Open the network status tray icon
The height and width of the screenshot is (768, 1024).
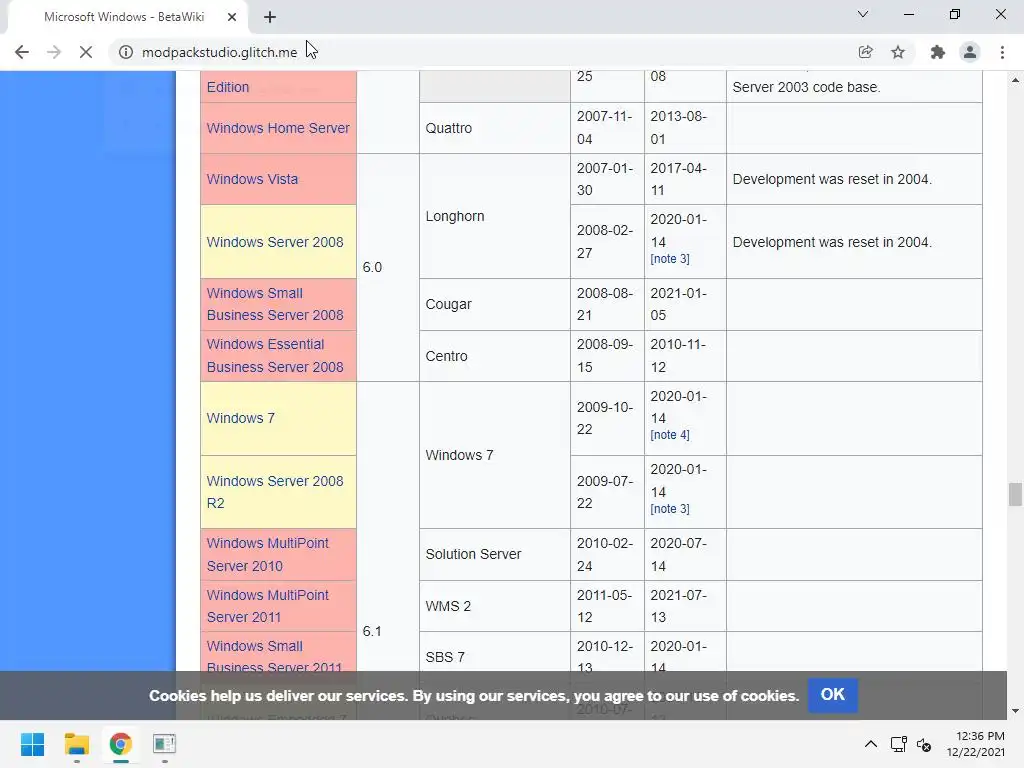(899, 744)
